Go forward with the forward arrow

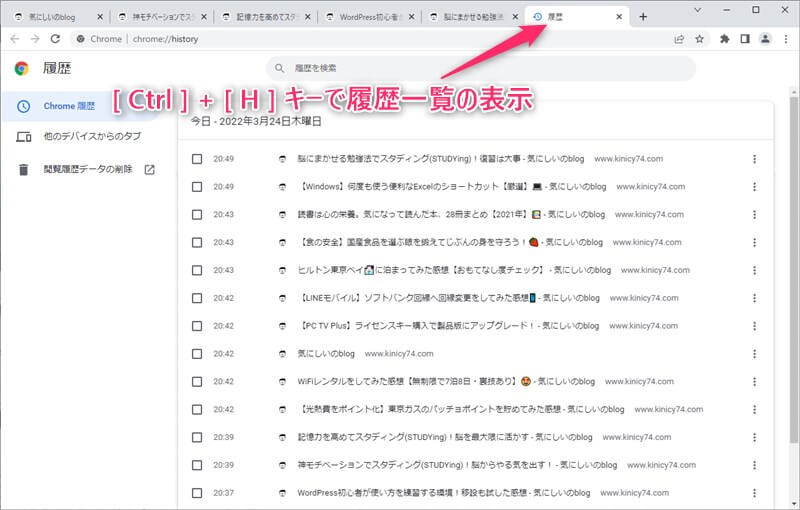point(35,39)
